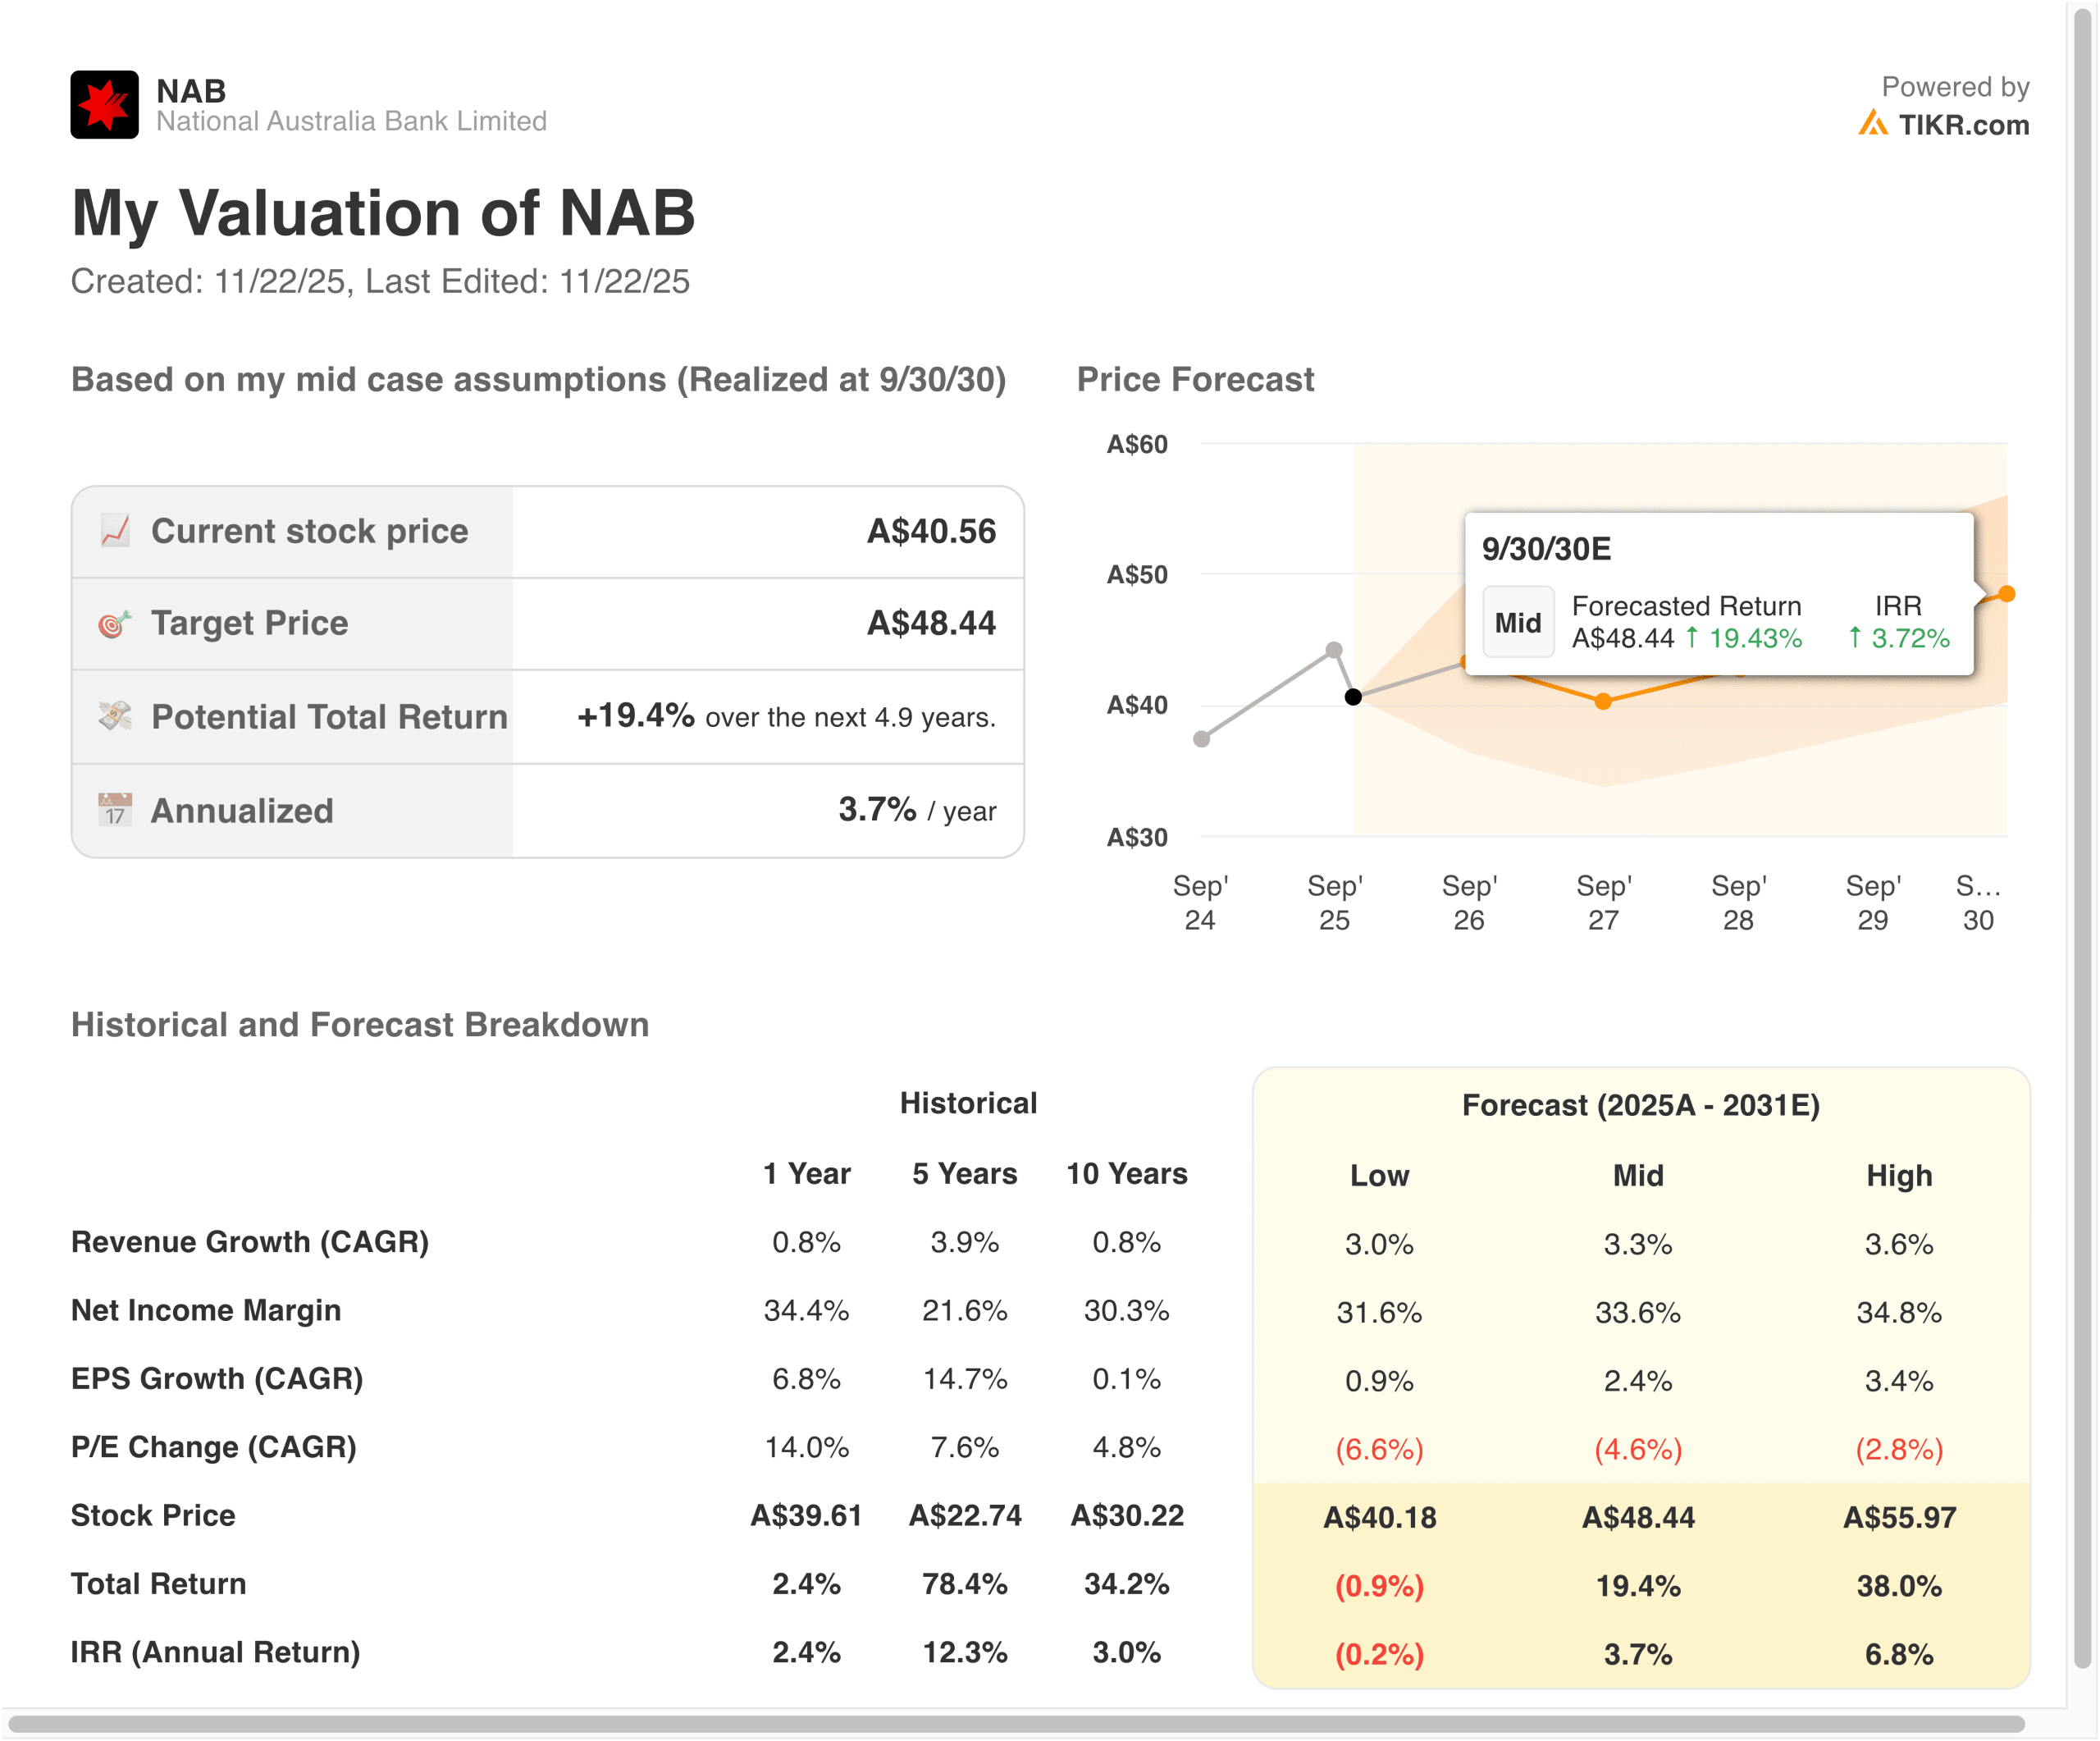Open TIKR.com via Powered by link
Image resolution: width=2100 pixels, height=1741 pixels.
(1957, 86)
